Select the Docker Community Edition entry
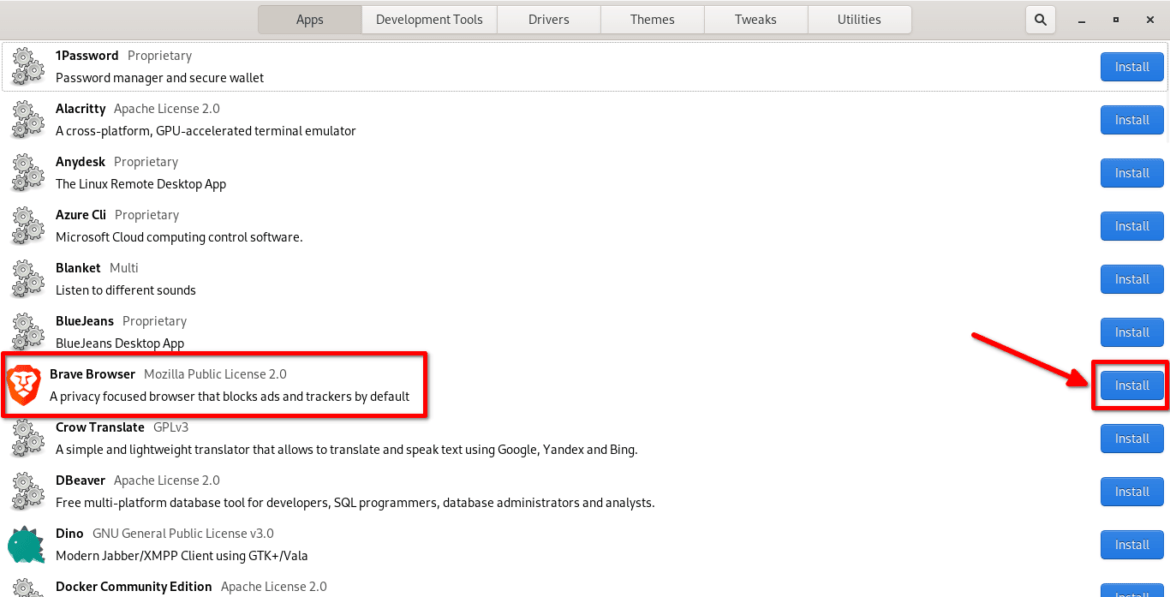 (133, 586)
